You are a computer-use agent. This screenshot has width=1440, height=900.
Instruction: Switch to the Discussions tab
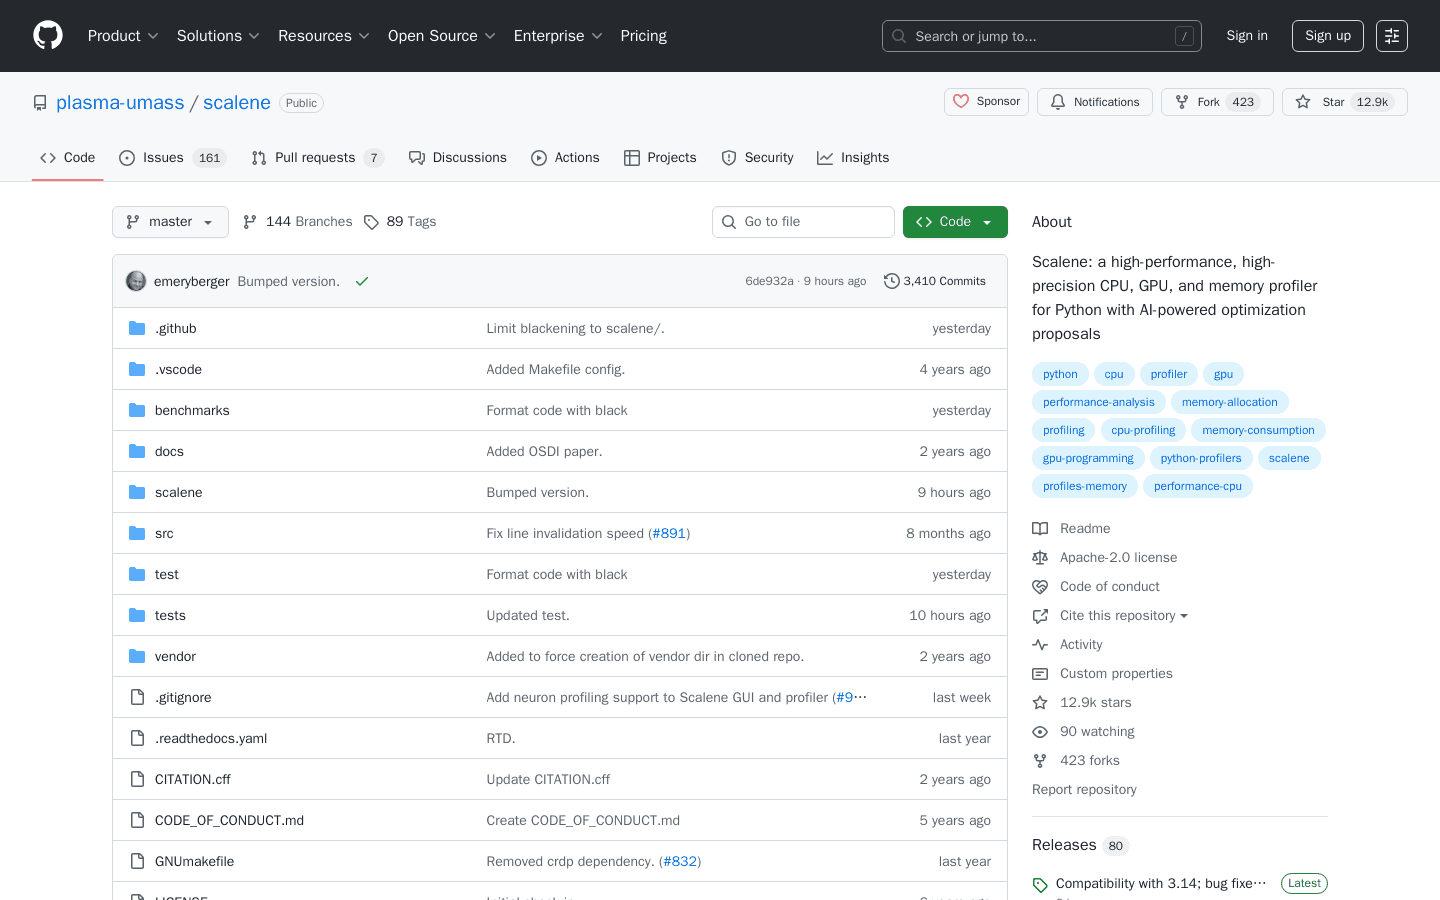(458, 158)
